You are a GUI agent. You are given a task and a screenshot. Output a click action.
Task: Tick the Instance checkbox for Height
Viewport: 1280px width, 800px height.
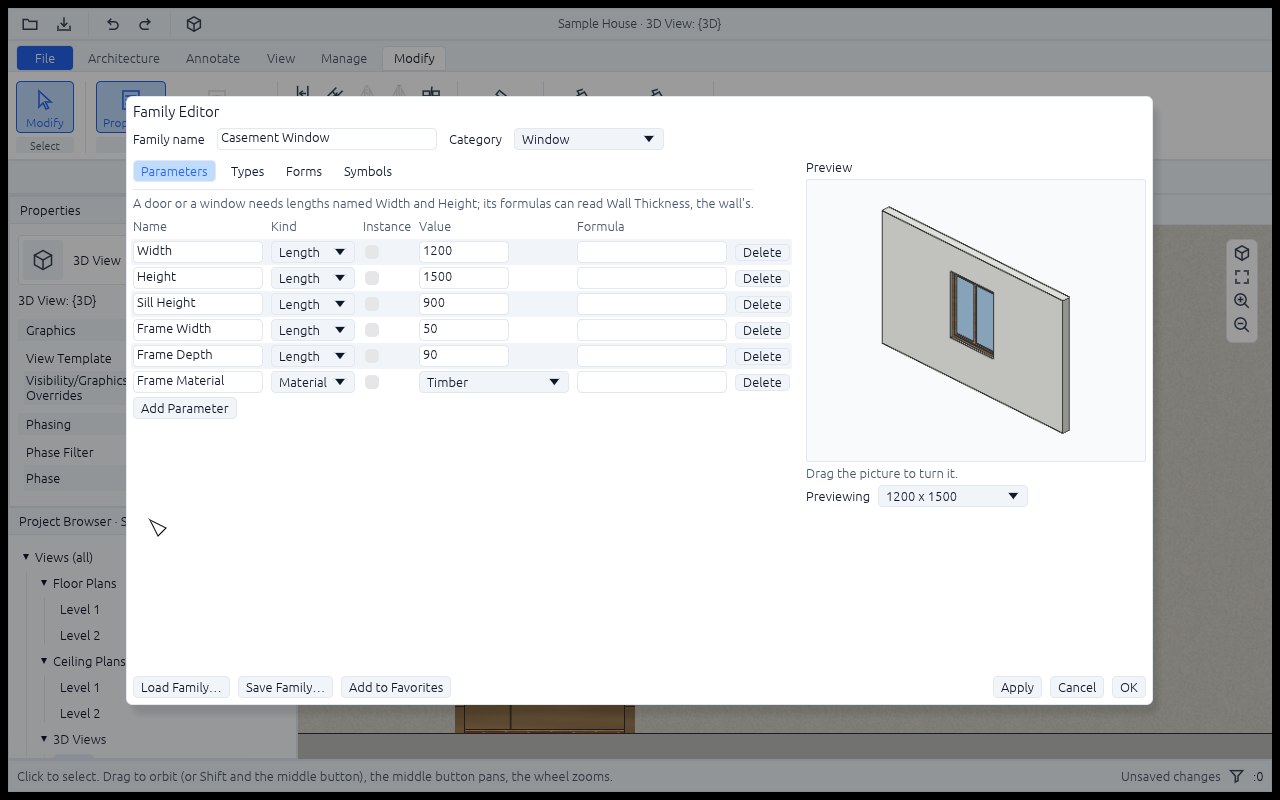point(372,278)
